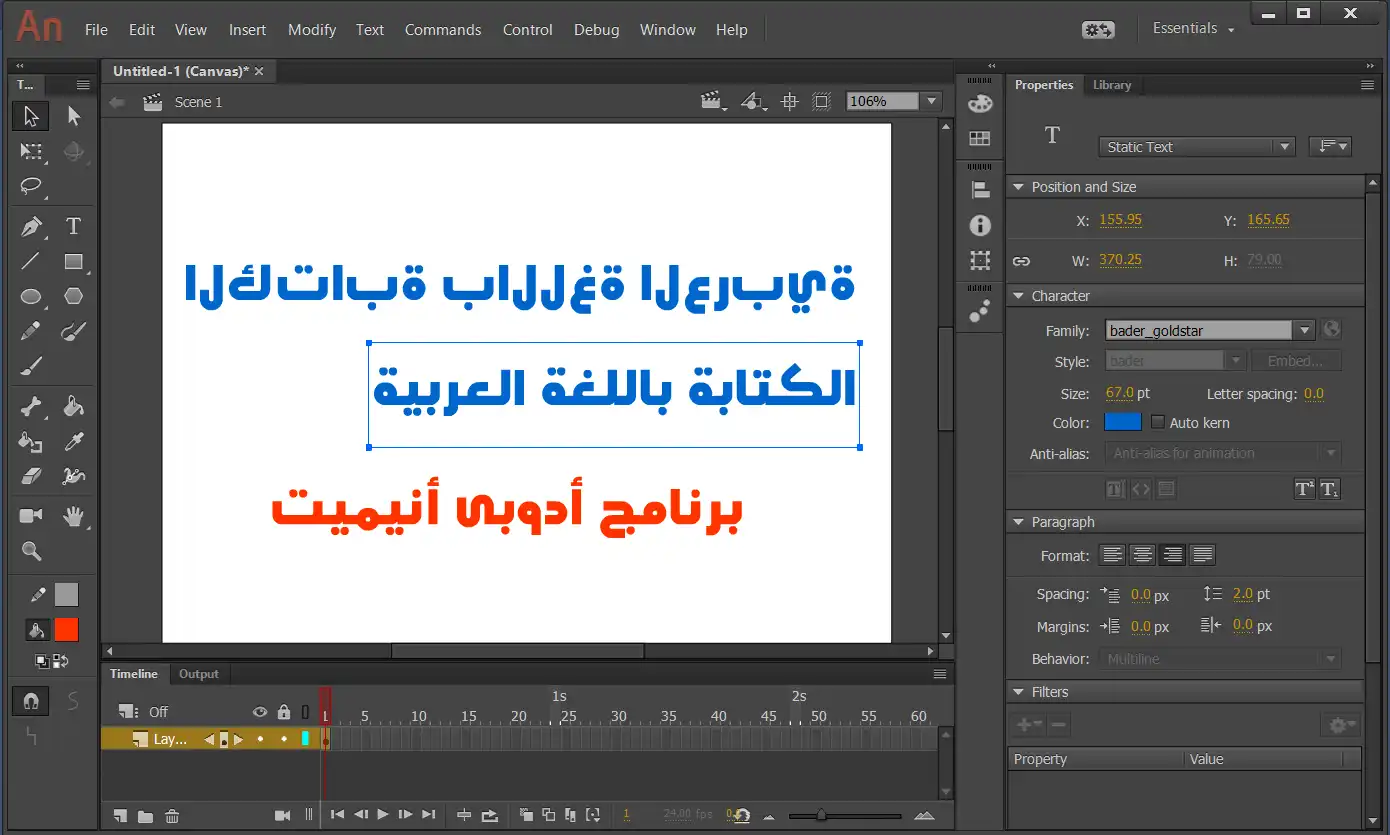
Task: Toggle clip content outside the stage
Action: click(x=822, y=101)
